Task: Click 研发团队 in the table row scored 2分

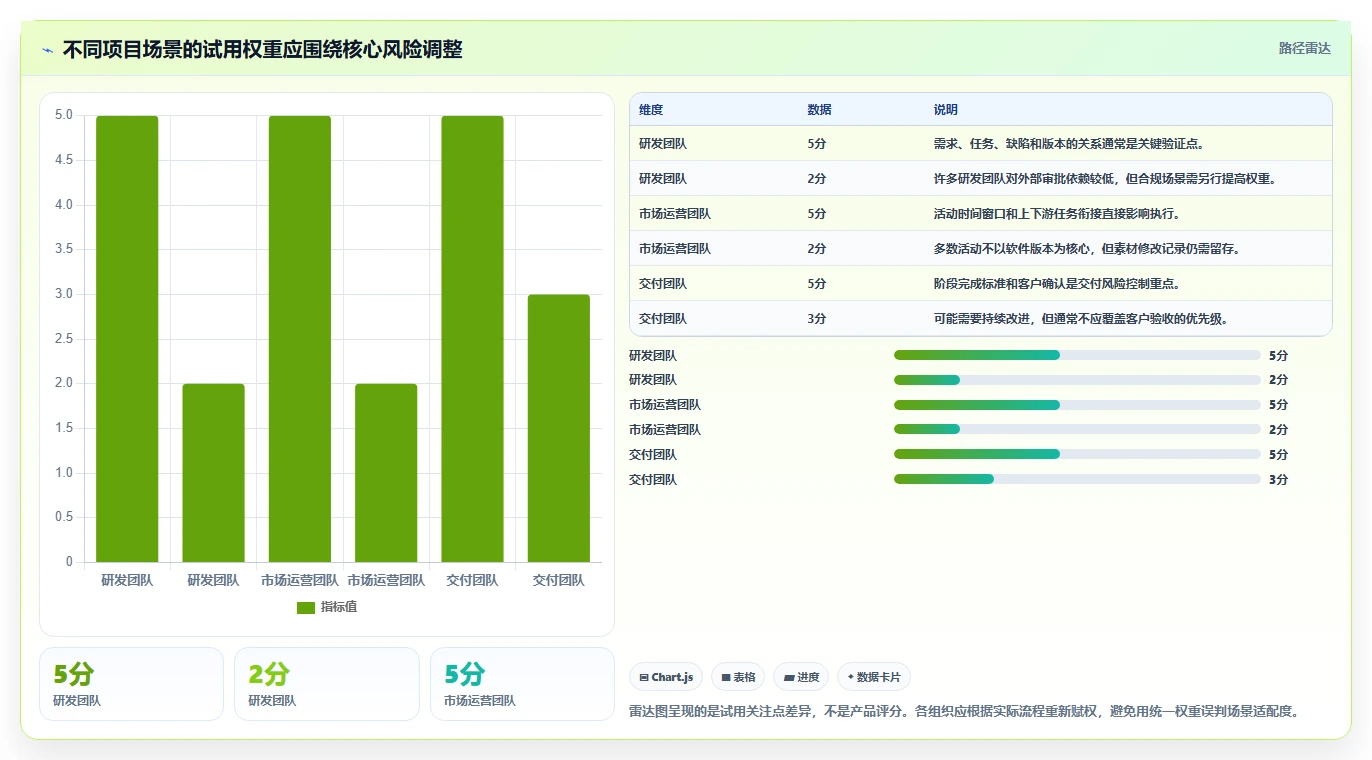Action: (x=663, y=179)
